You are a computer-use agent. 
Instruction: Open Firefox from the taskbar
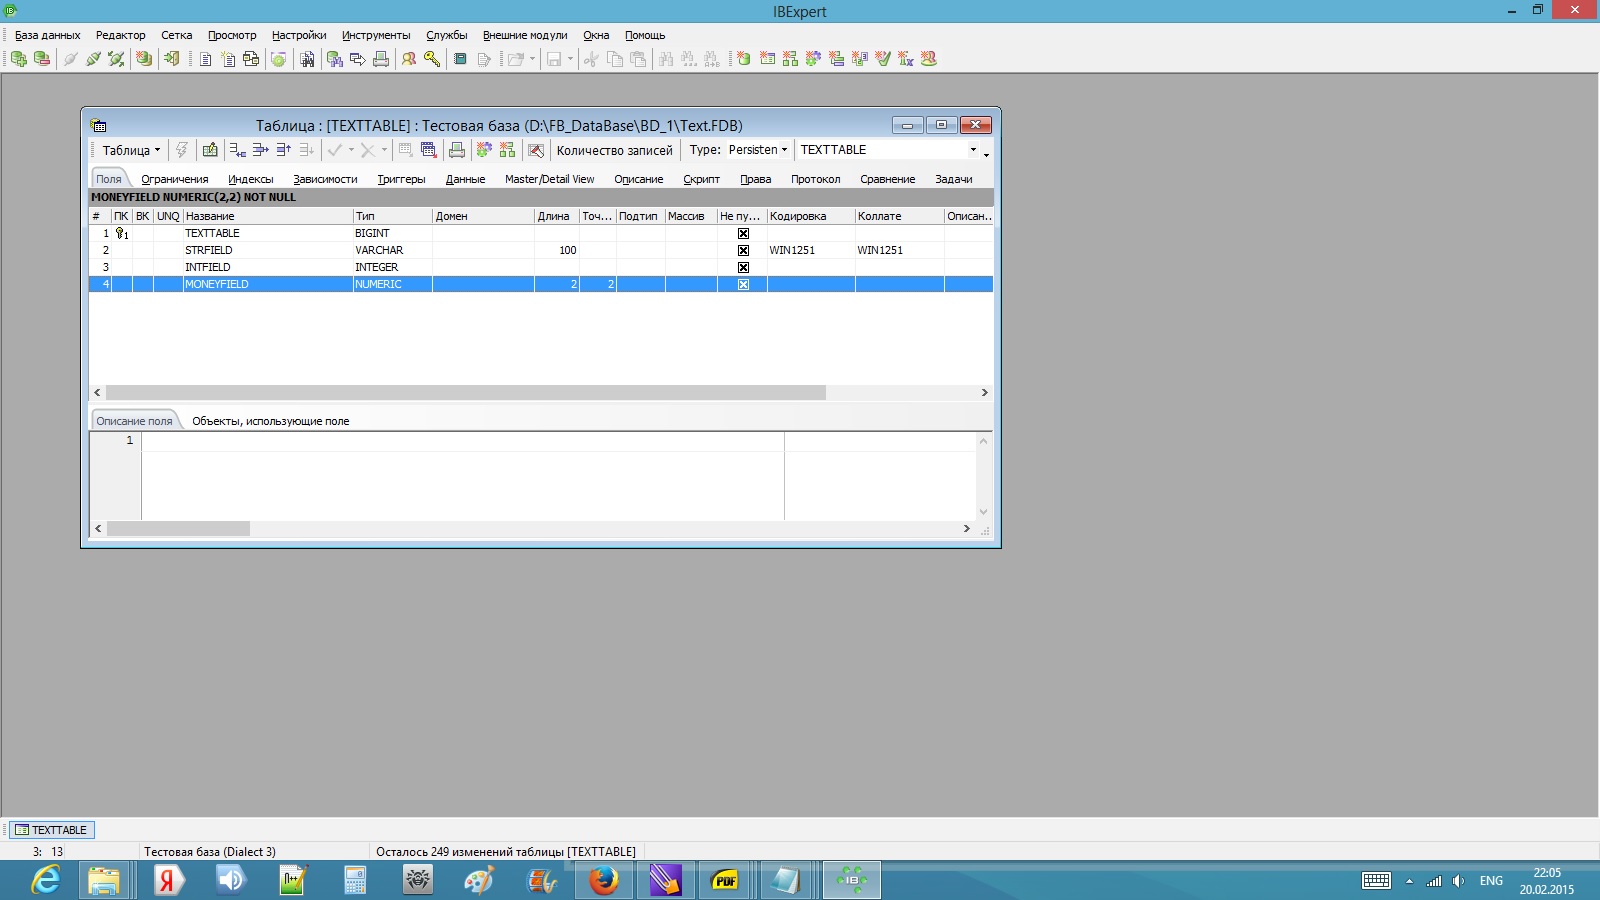click(603, 880)
